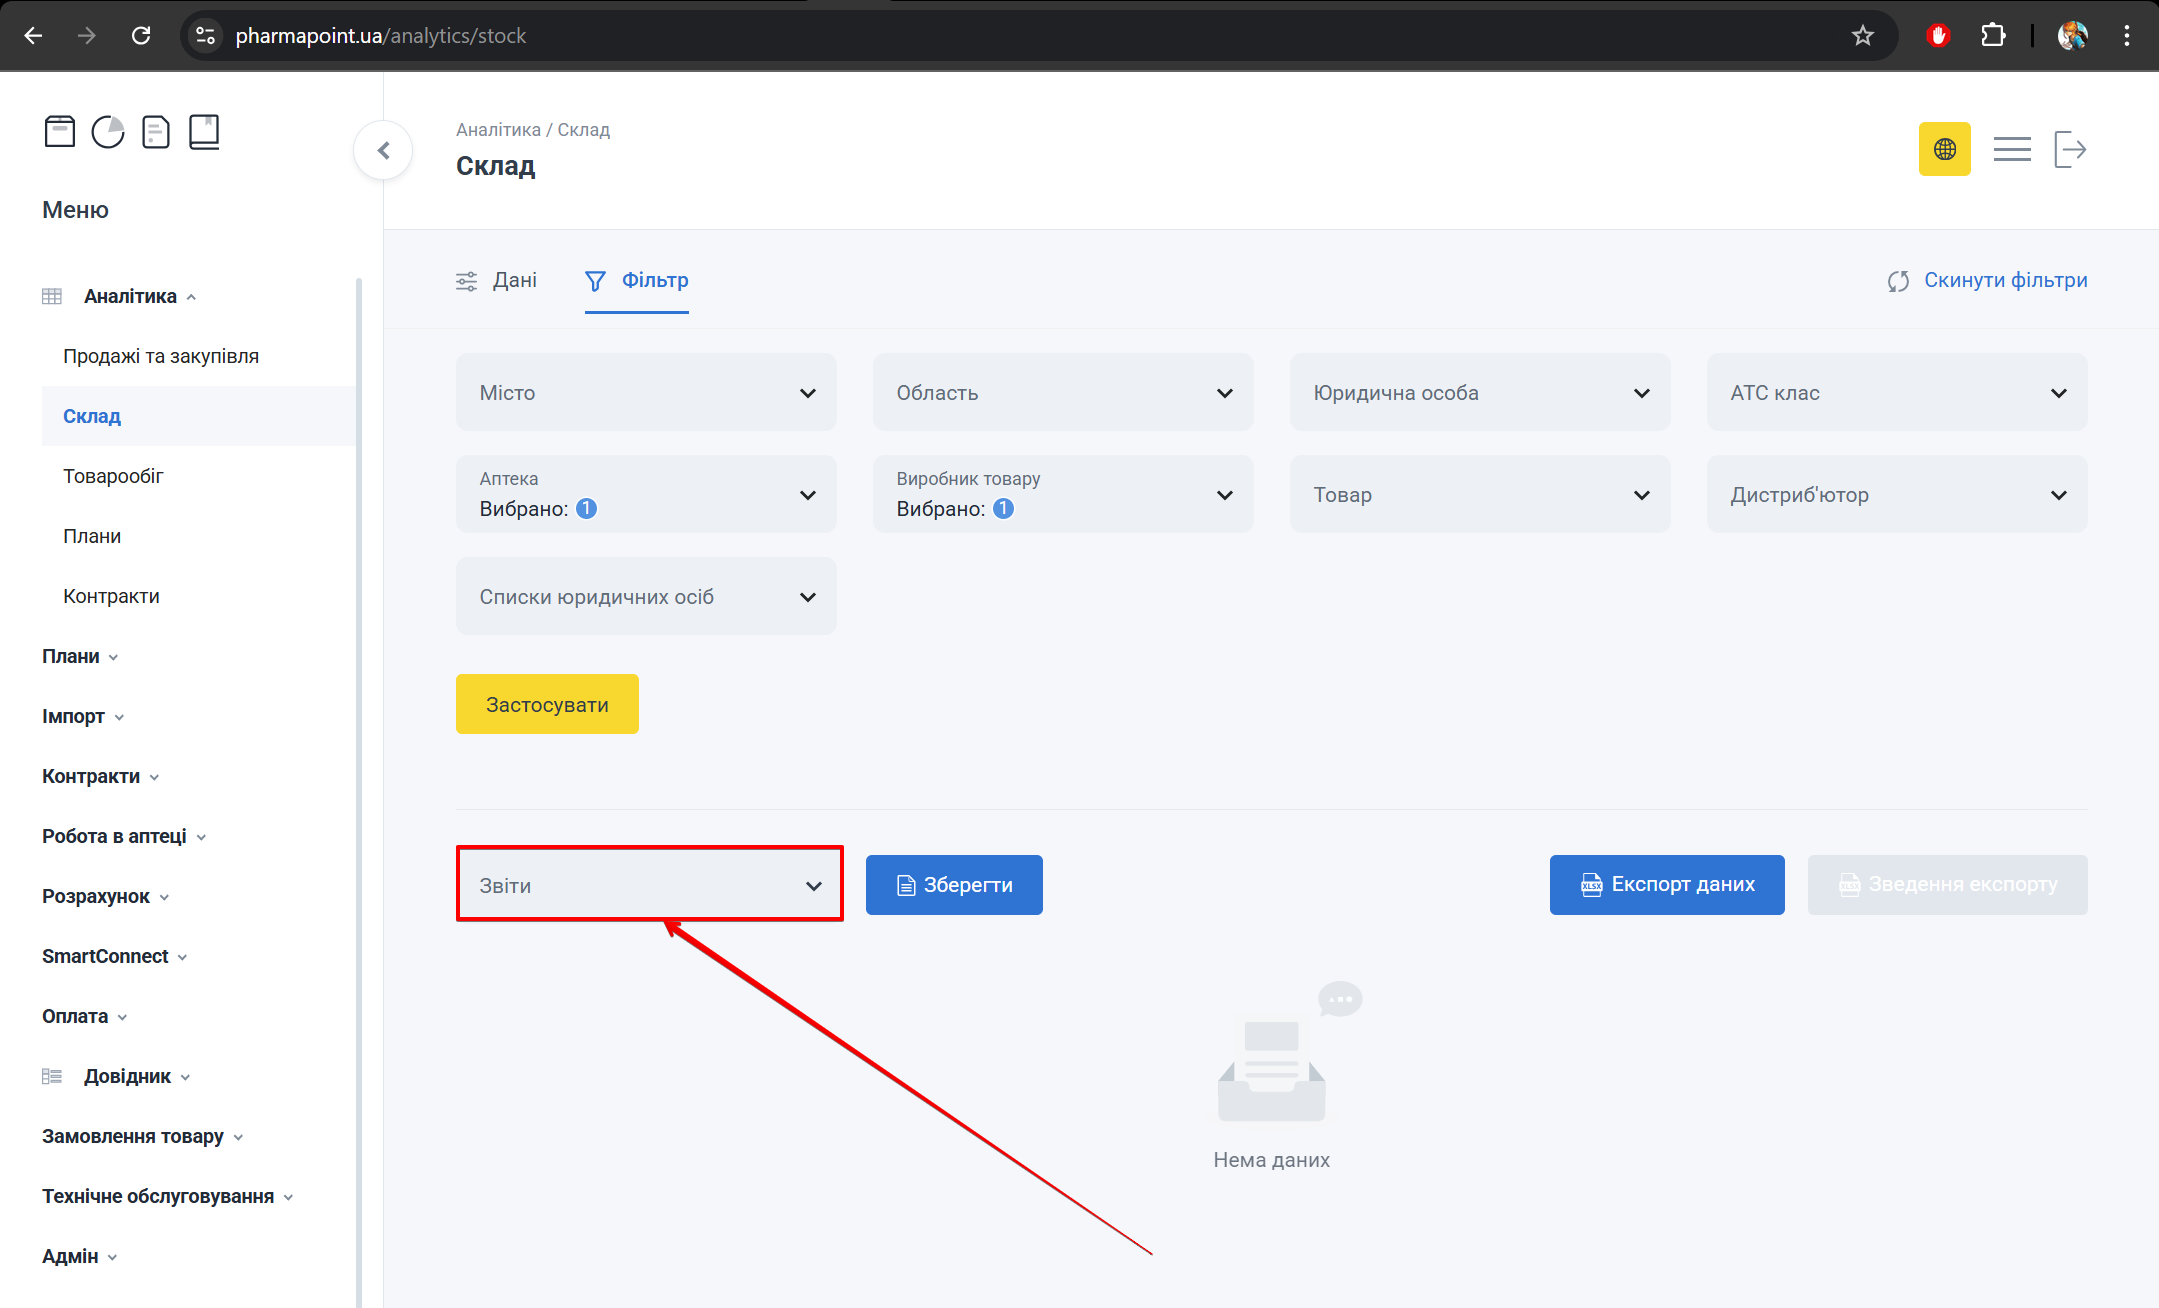The image size is (2159, 1308).
Task: Open the hamburger menu icon in header
Action: coord(2011,149)
